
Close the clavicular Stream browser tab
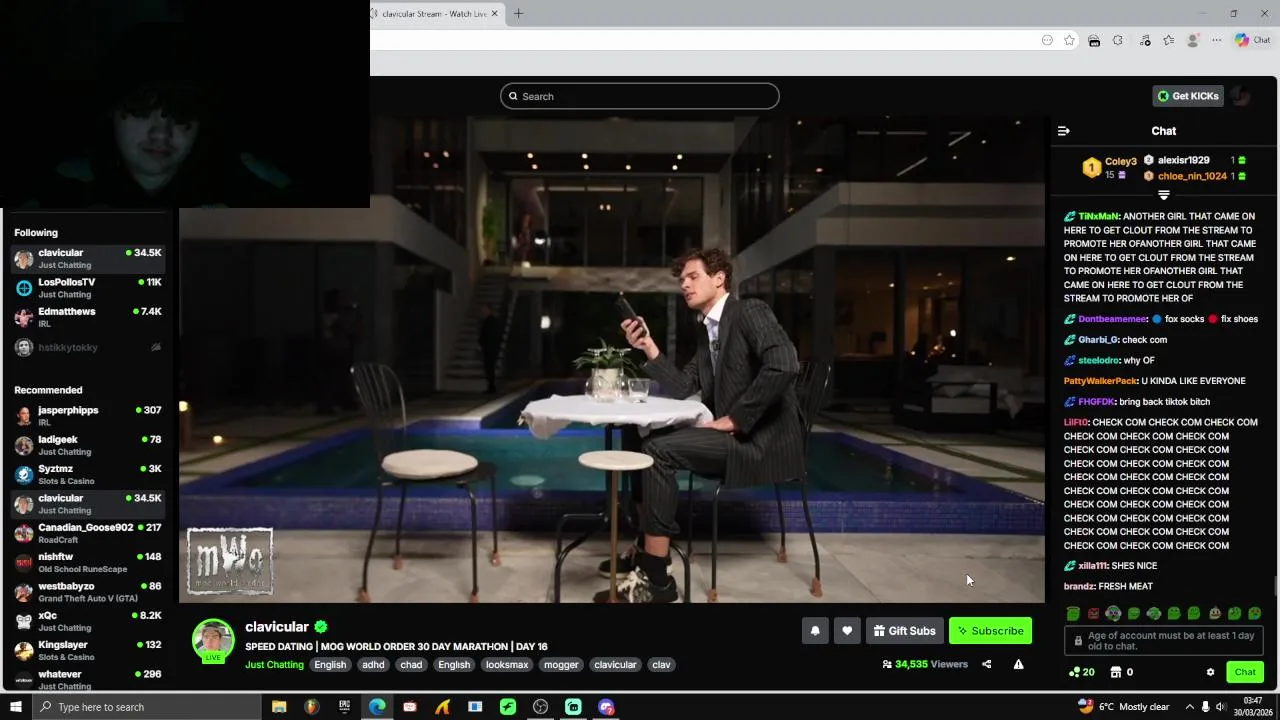tap(494, 14)
